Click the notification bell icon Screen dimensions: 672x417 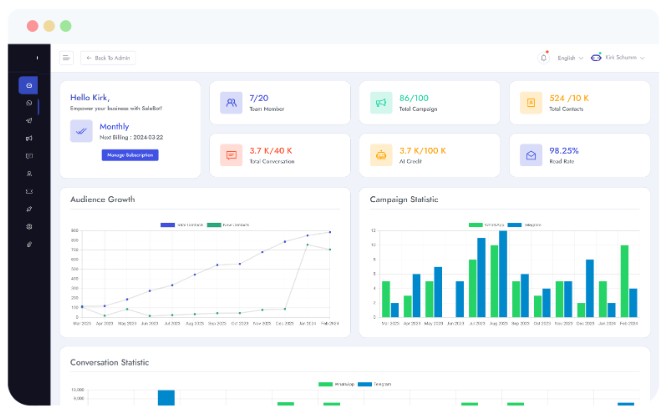point(544,58)
